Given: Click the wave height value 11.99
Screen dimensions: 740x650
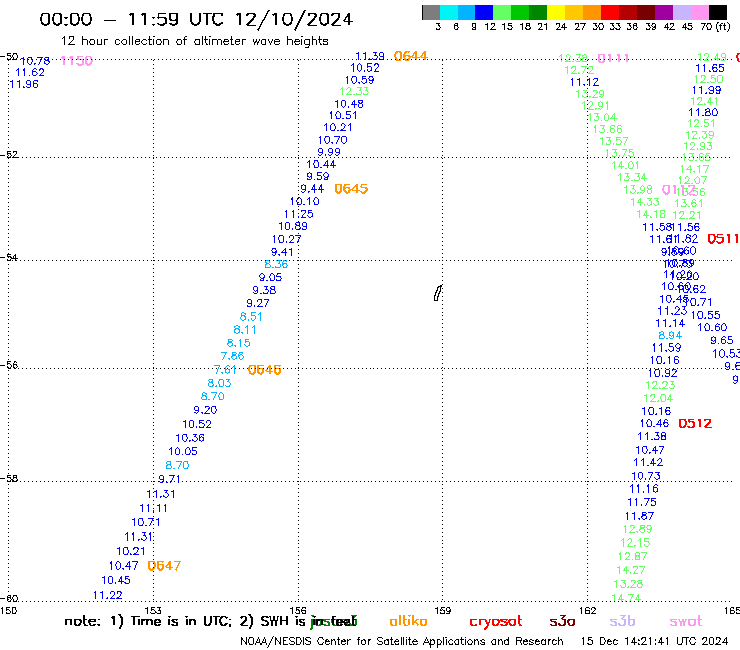Looking at the screenshot, I should click(706, 90).
